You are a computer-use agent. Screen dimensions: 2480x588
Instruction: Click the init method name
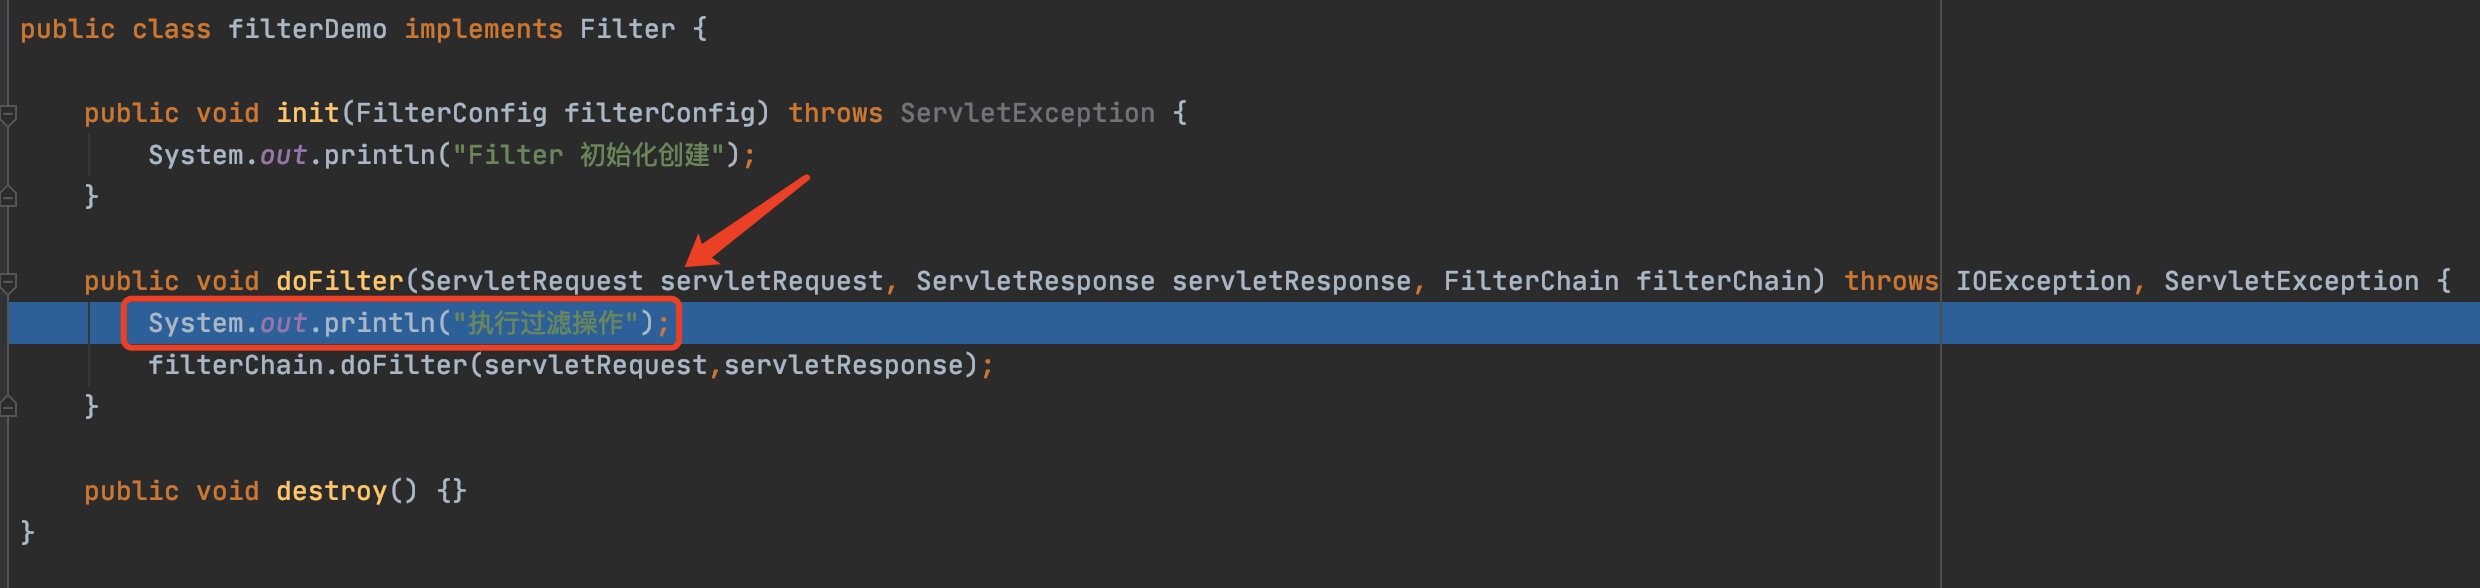(x=307, y=114)
